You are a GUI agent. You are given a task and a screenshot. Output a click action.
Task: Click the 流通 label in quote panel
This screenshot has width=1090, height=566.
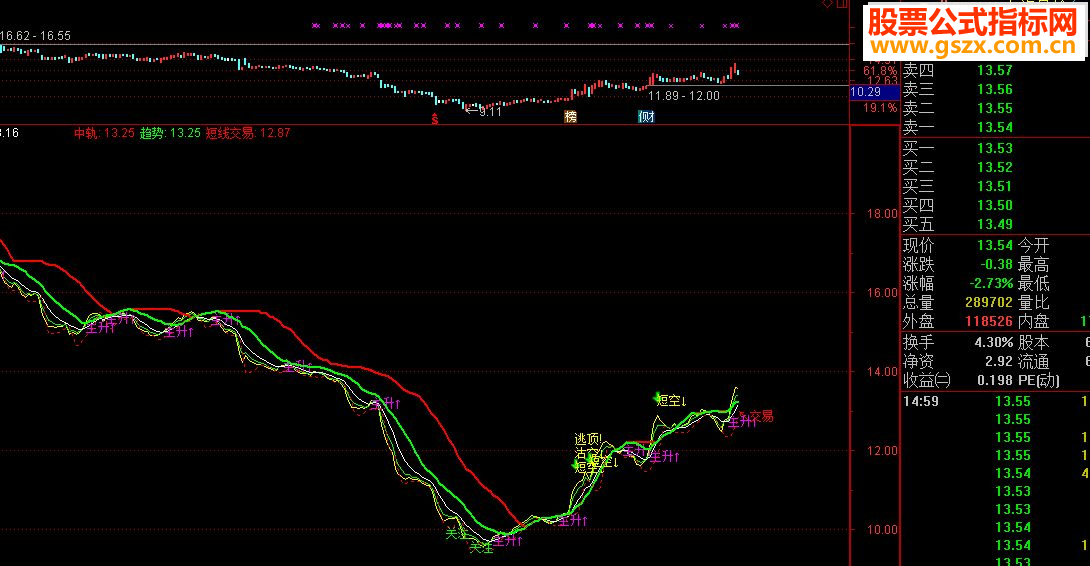(x=1034, y=361)
